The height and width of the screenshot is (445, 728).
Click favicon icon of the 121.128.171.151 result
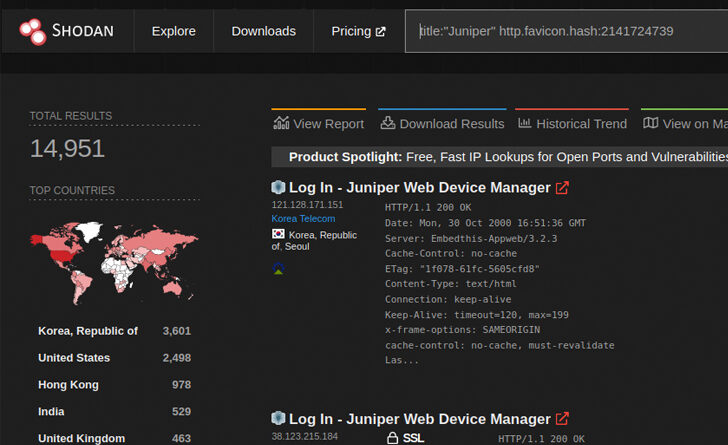[x=278, y=187]
